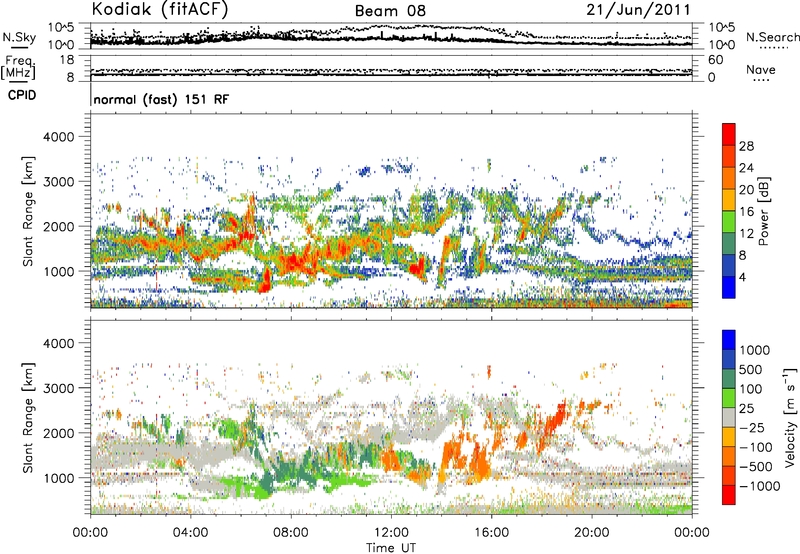Click the "08:00" time axis tick label
The image size is (800, 554).
[290, 533]
